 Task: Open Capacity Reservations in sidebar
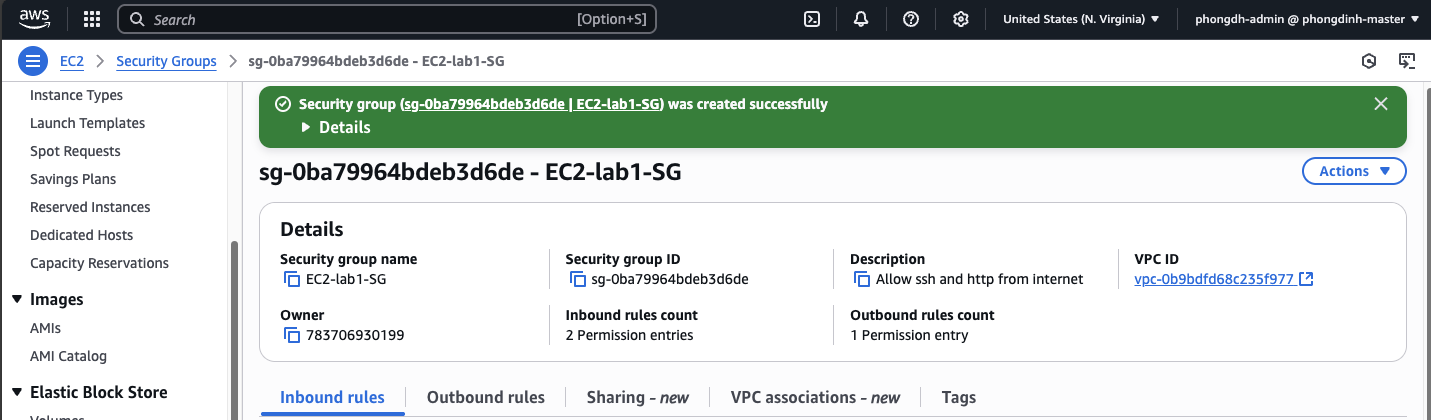point(99,263)
